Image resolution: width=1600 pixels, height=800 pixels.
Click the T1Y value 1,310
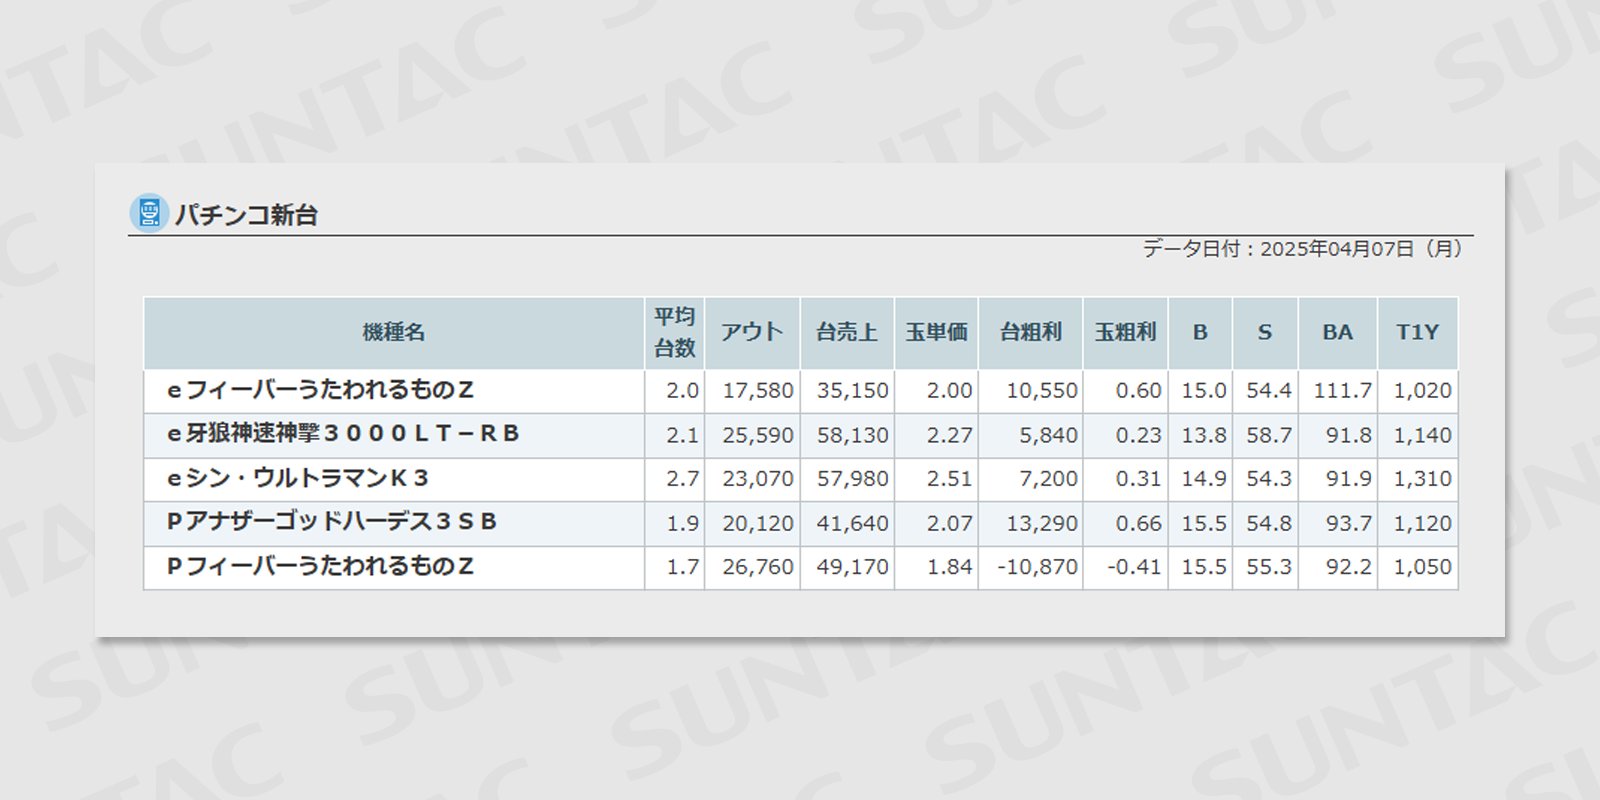point(1422,479)
